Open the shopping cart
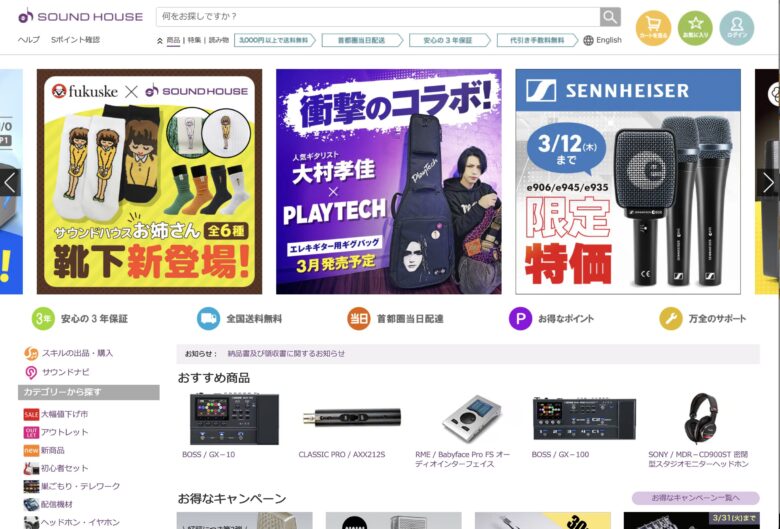The width and height of the screenshot is (780, 529). click(x=653, y=28)
